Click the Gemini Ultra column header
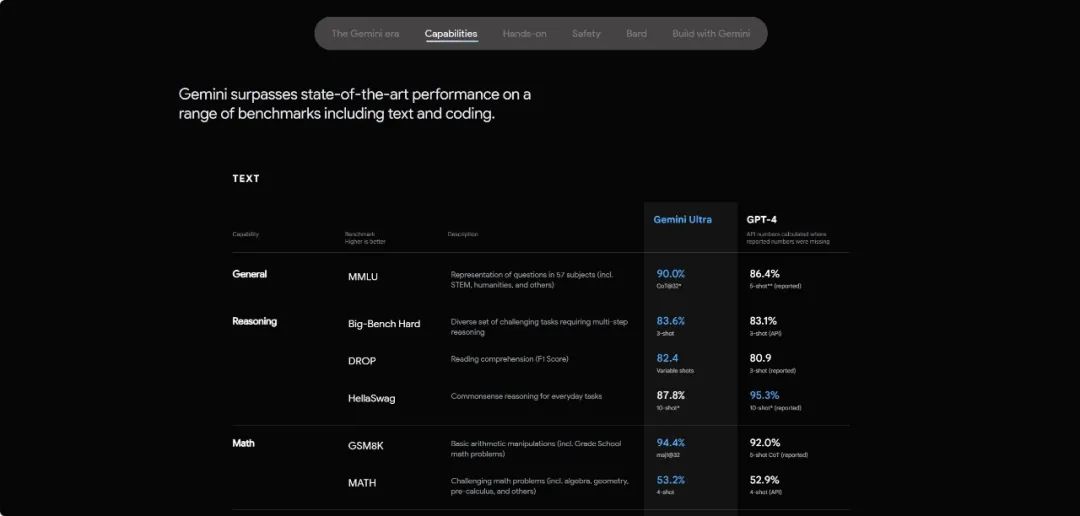The width and height of the screenshot is (1080, 516). tap(683, 219)
